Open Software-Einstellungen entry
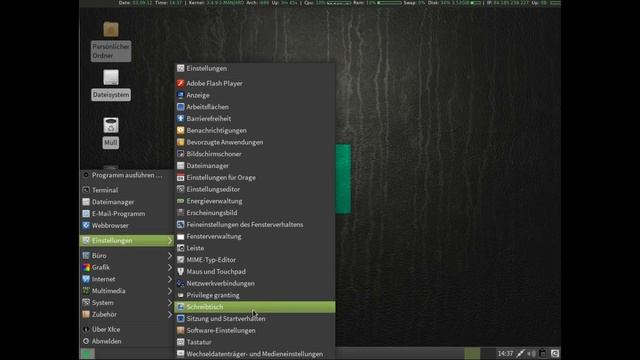640x360 pixels. (x=255, y=331)
